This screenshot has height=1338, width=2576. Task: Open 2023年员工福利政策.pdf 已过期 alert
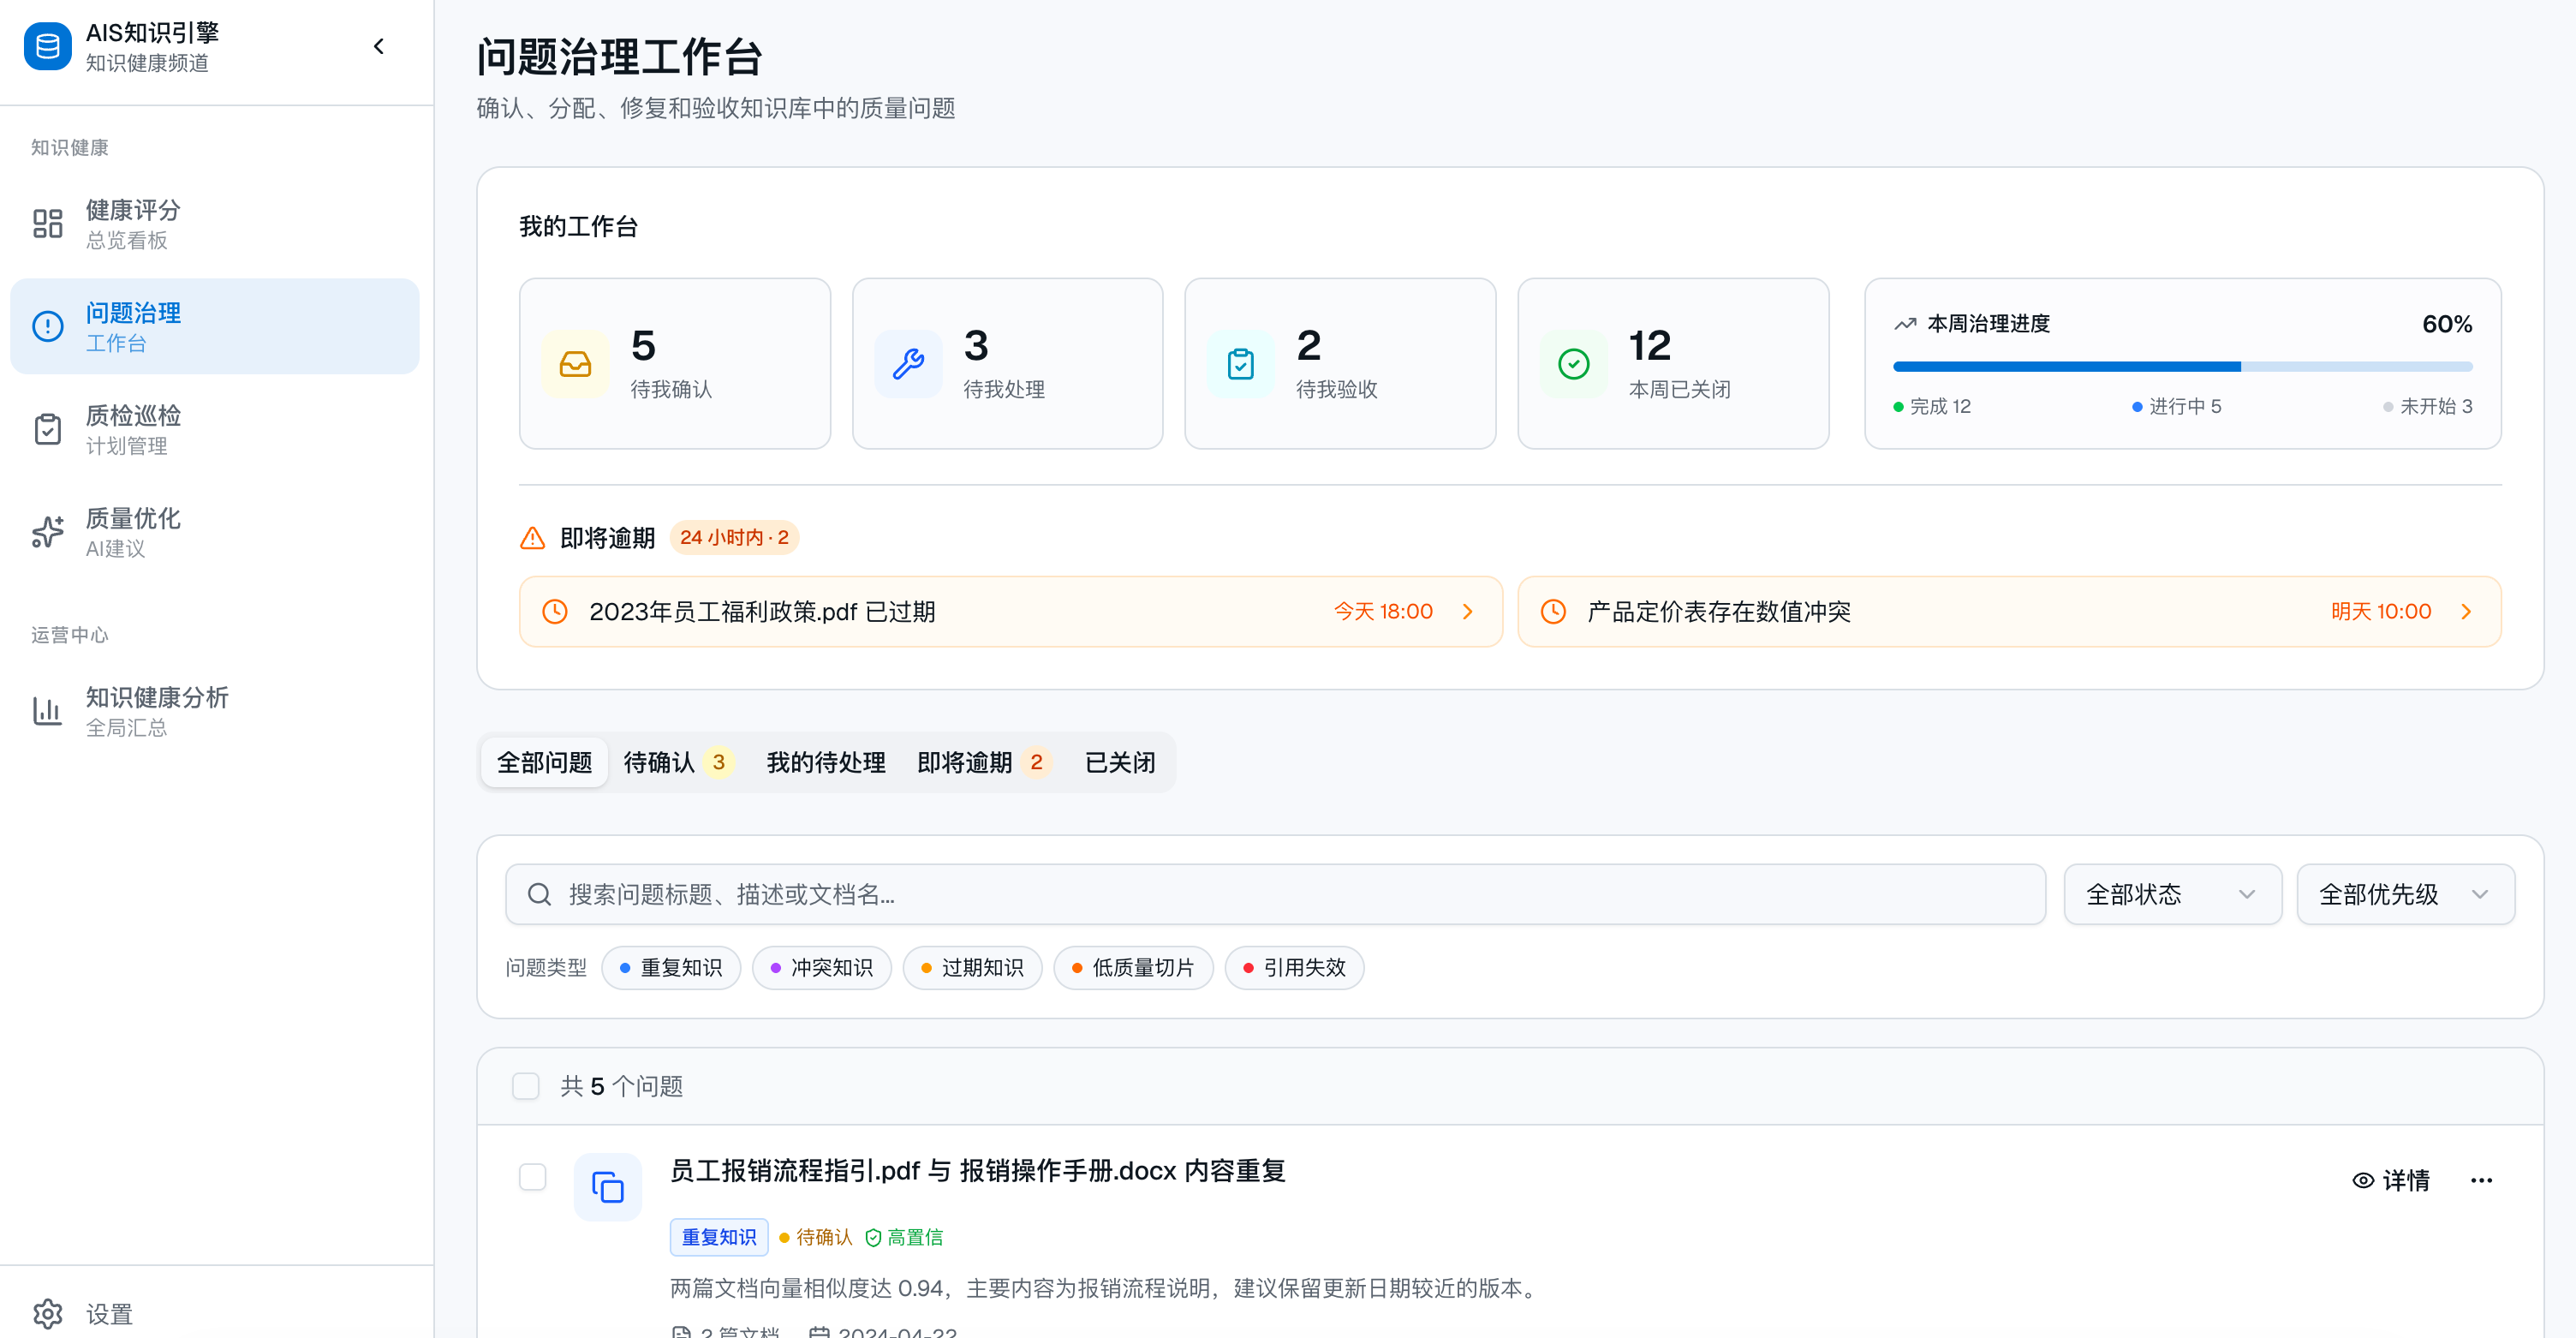(1010, 611)
